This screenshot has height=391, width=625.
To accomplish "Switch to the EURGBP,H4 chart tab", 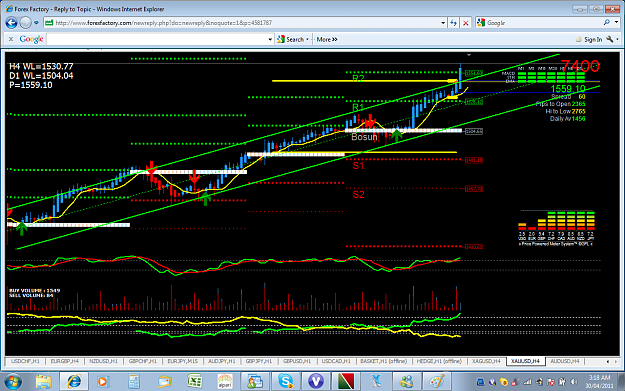I will point(65,361).
